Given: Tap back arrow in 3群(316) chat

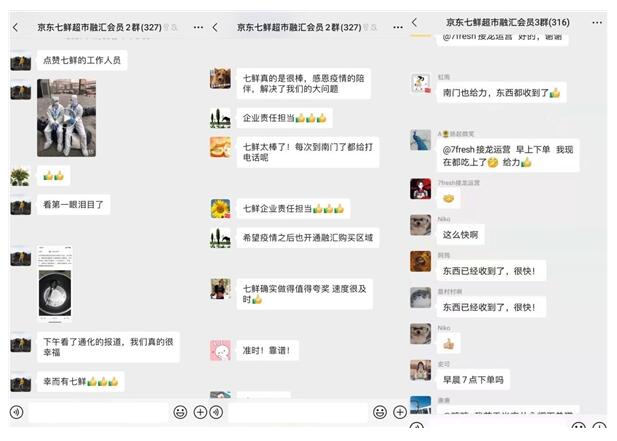Looking at the screenshot, I should click(414, 22).
